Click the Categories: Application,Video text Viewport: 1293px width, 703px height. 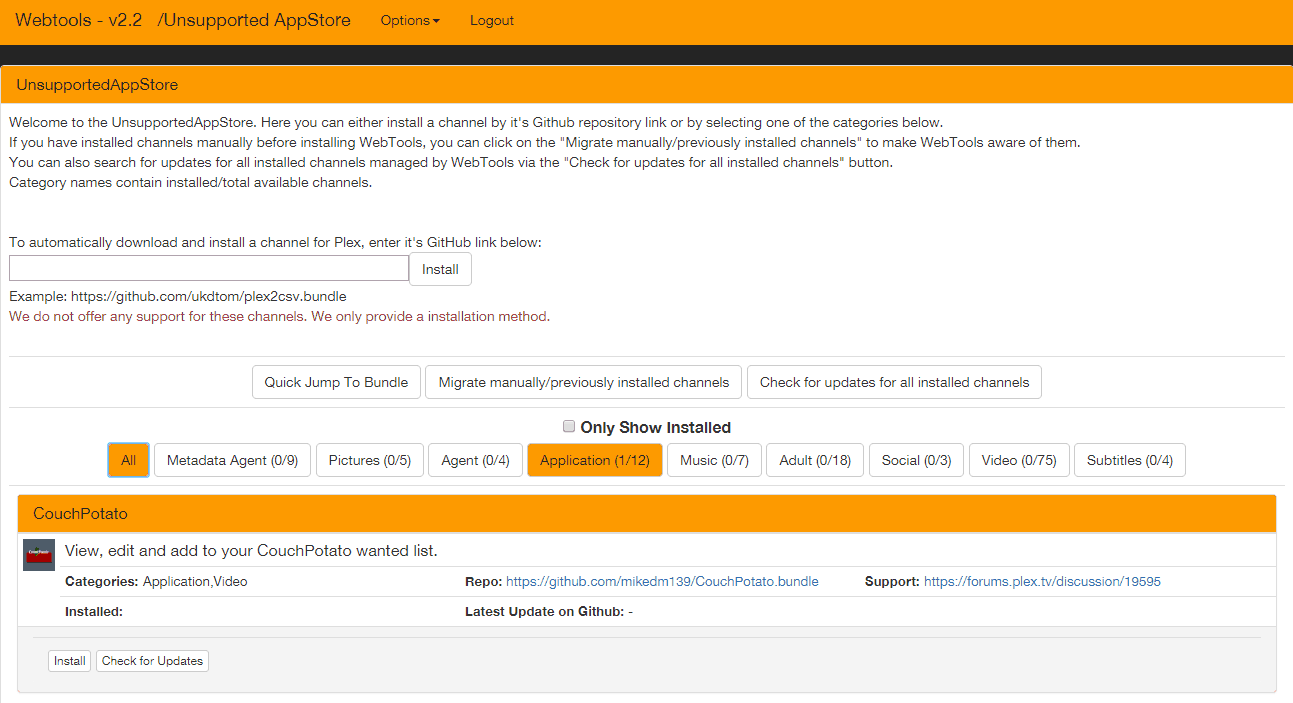point(156,581)
